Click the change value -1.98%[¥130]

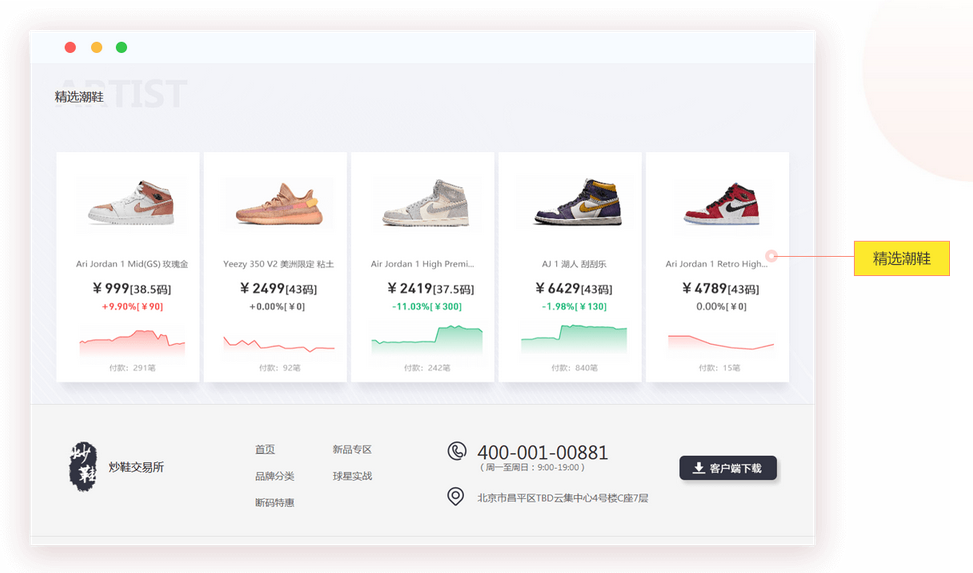coord(574,307)
